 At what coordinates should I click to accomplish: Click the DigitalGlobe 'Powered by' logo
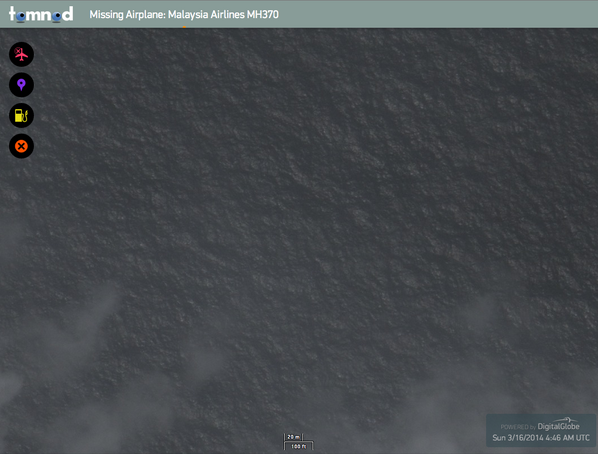coord(540,425)
